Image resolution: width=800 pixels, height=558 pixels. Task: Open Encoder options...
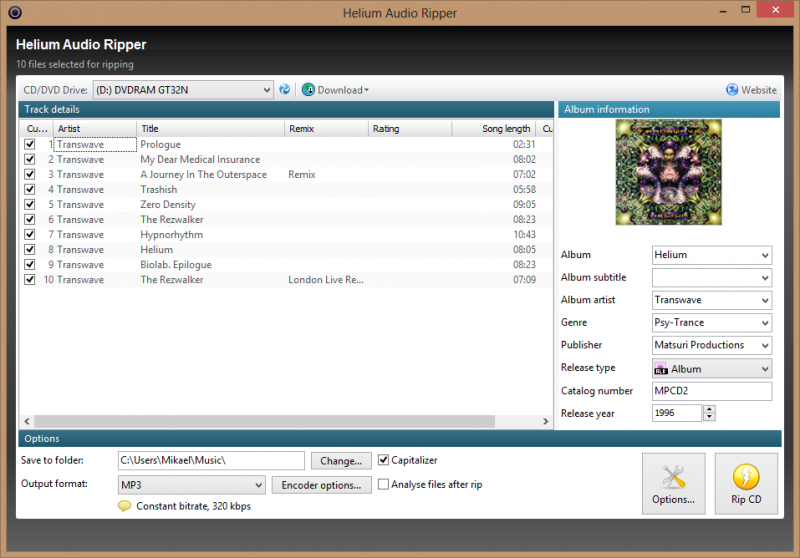pyautogui.click(x=321, y=485)
